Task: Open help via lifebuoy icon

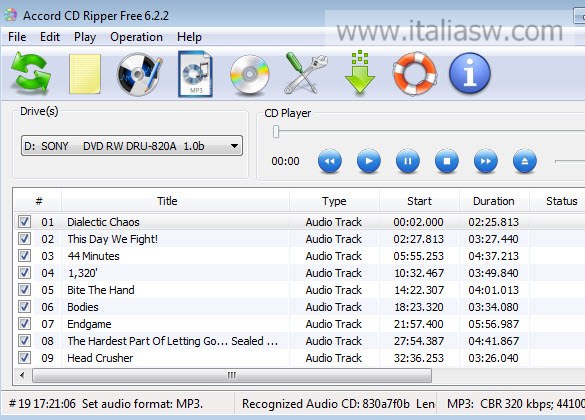Action: click(x=415, y=73)
